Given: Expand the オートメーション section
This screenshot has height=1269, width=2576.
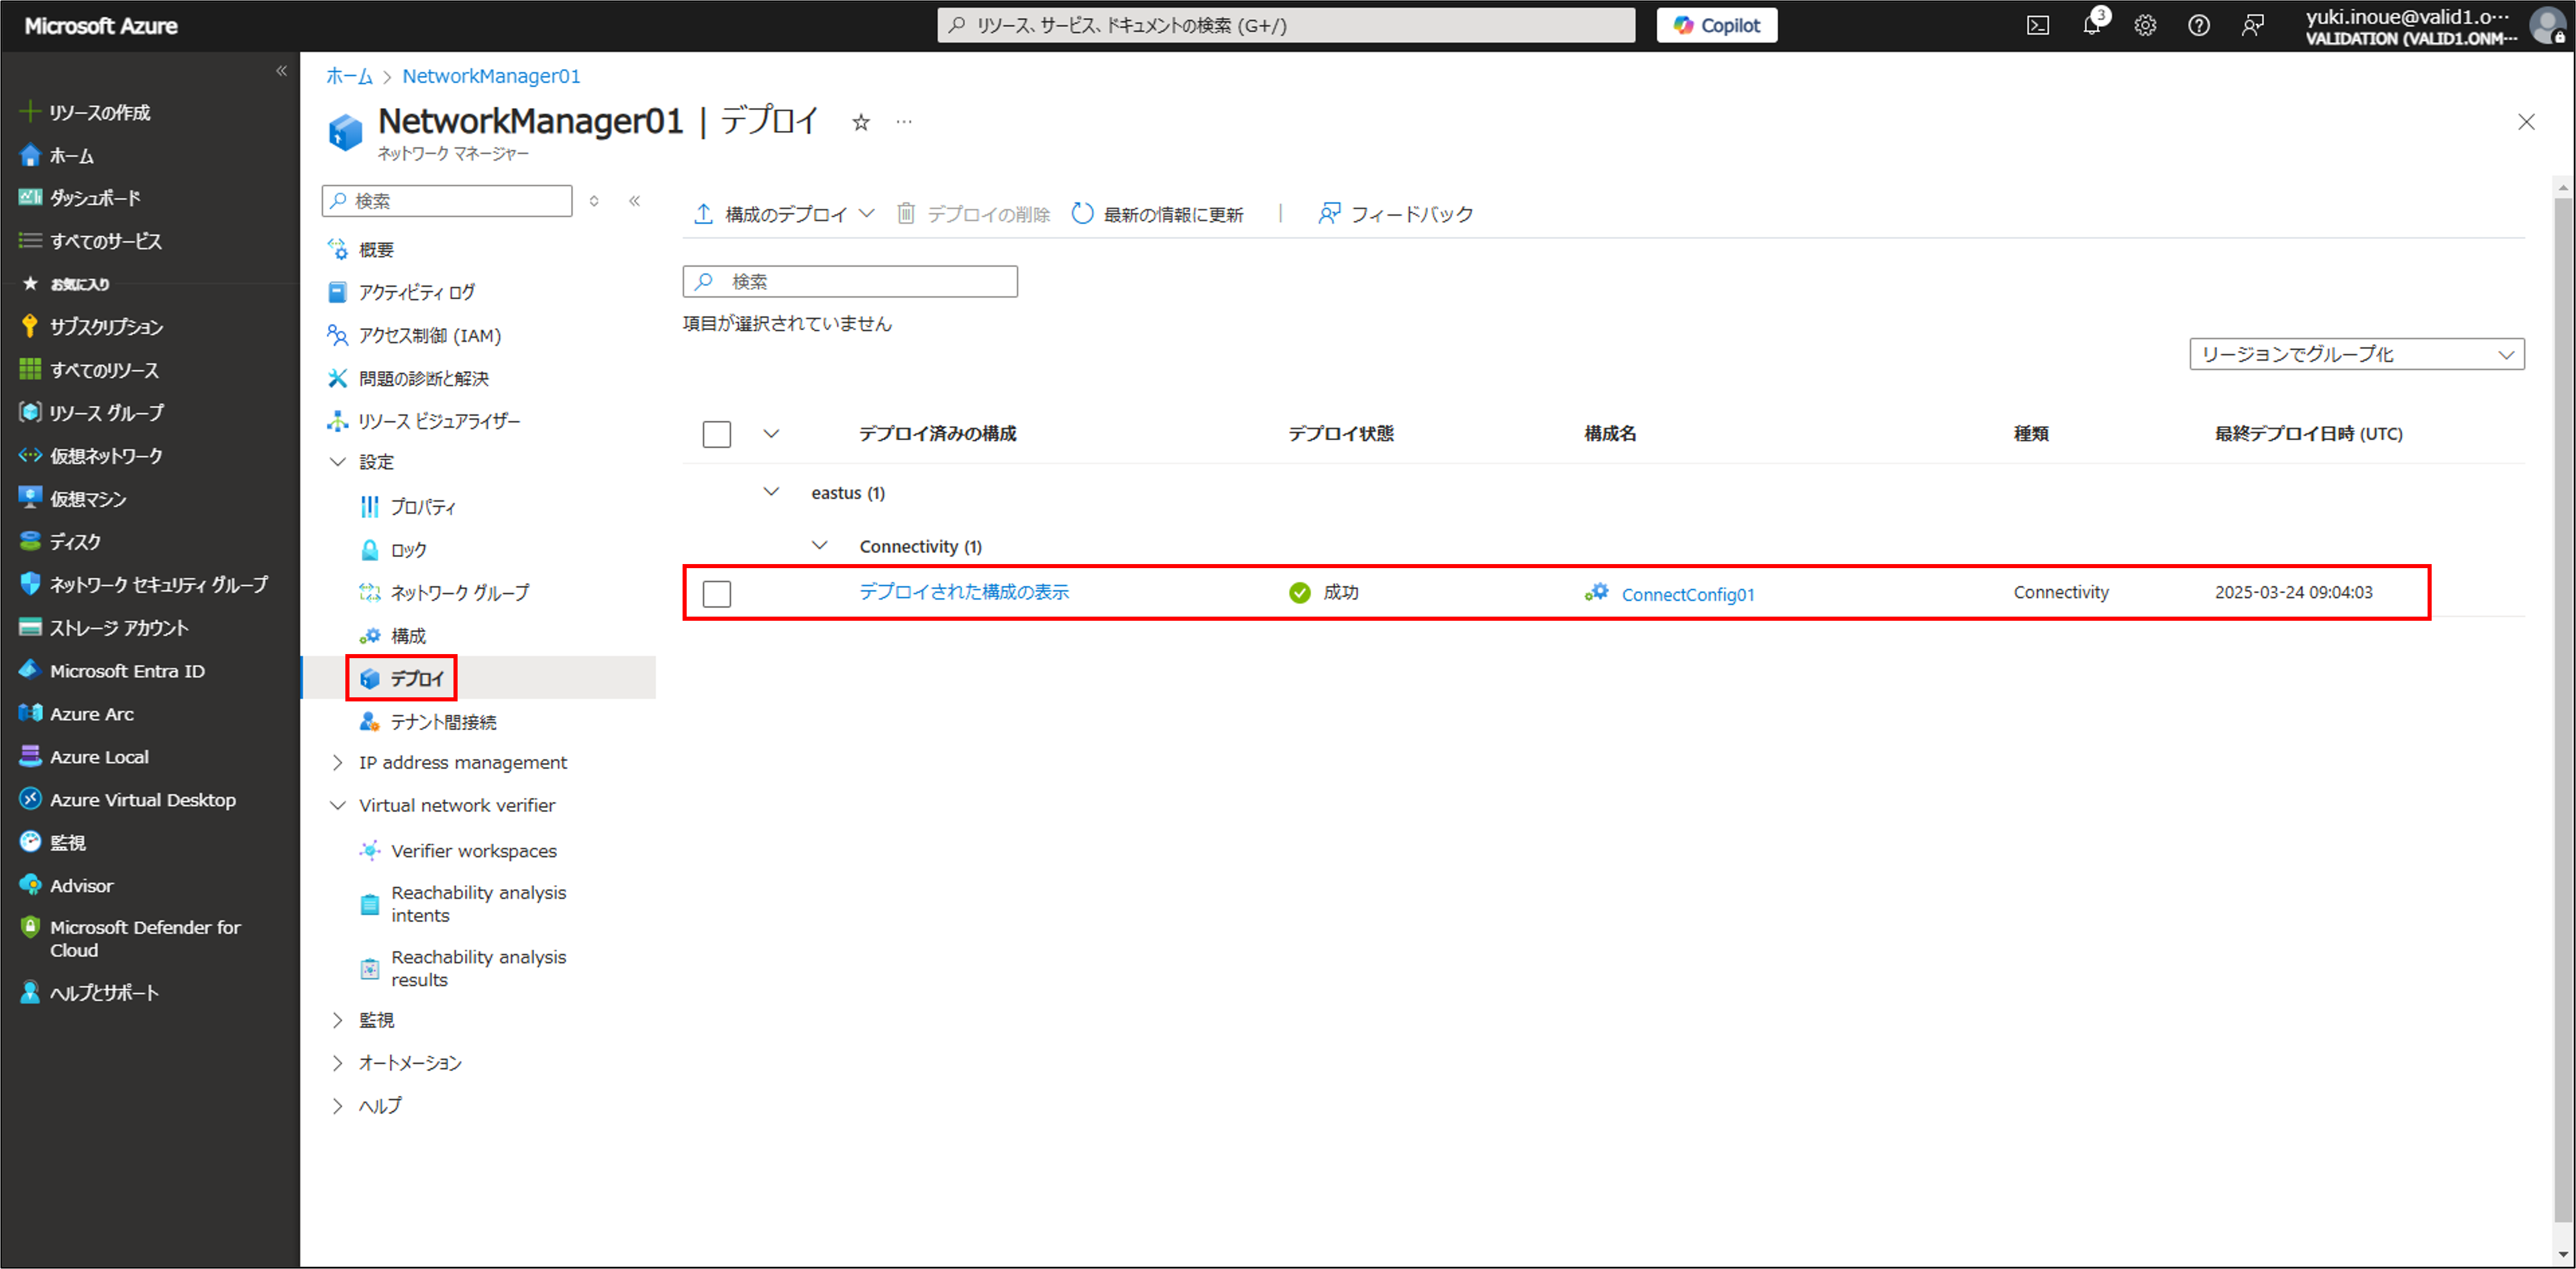Looking at the screenshot, I should pos(338,1063).
